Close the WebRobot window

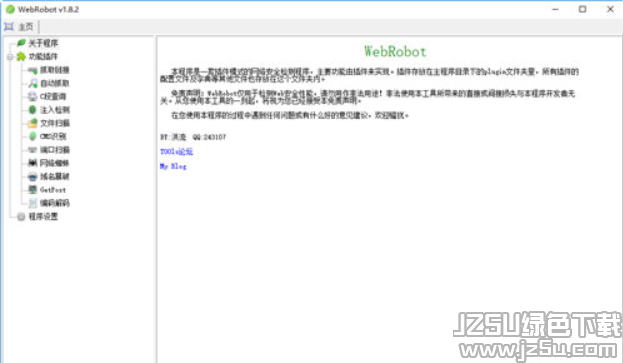coord(610,9)
